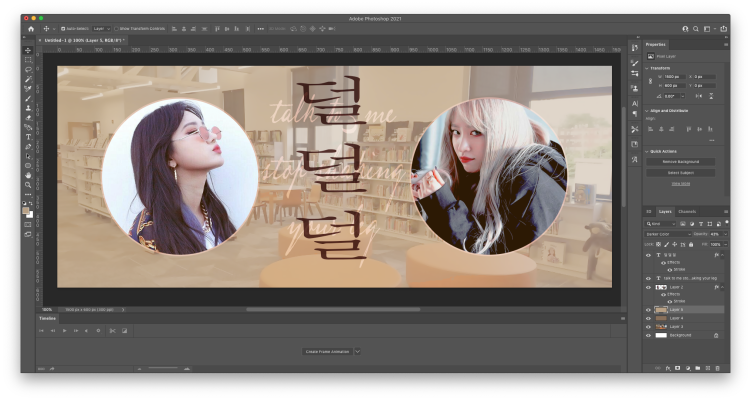Open the Search icon in top right

pos(695,29)
